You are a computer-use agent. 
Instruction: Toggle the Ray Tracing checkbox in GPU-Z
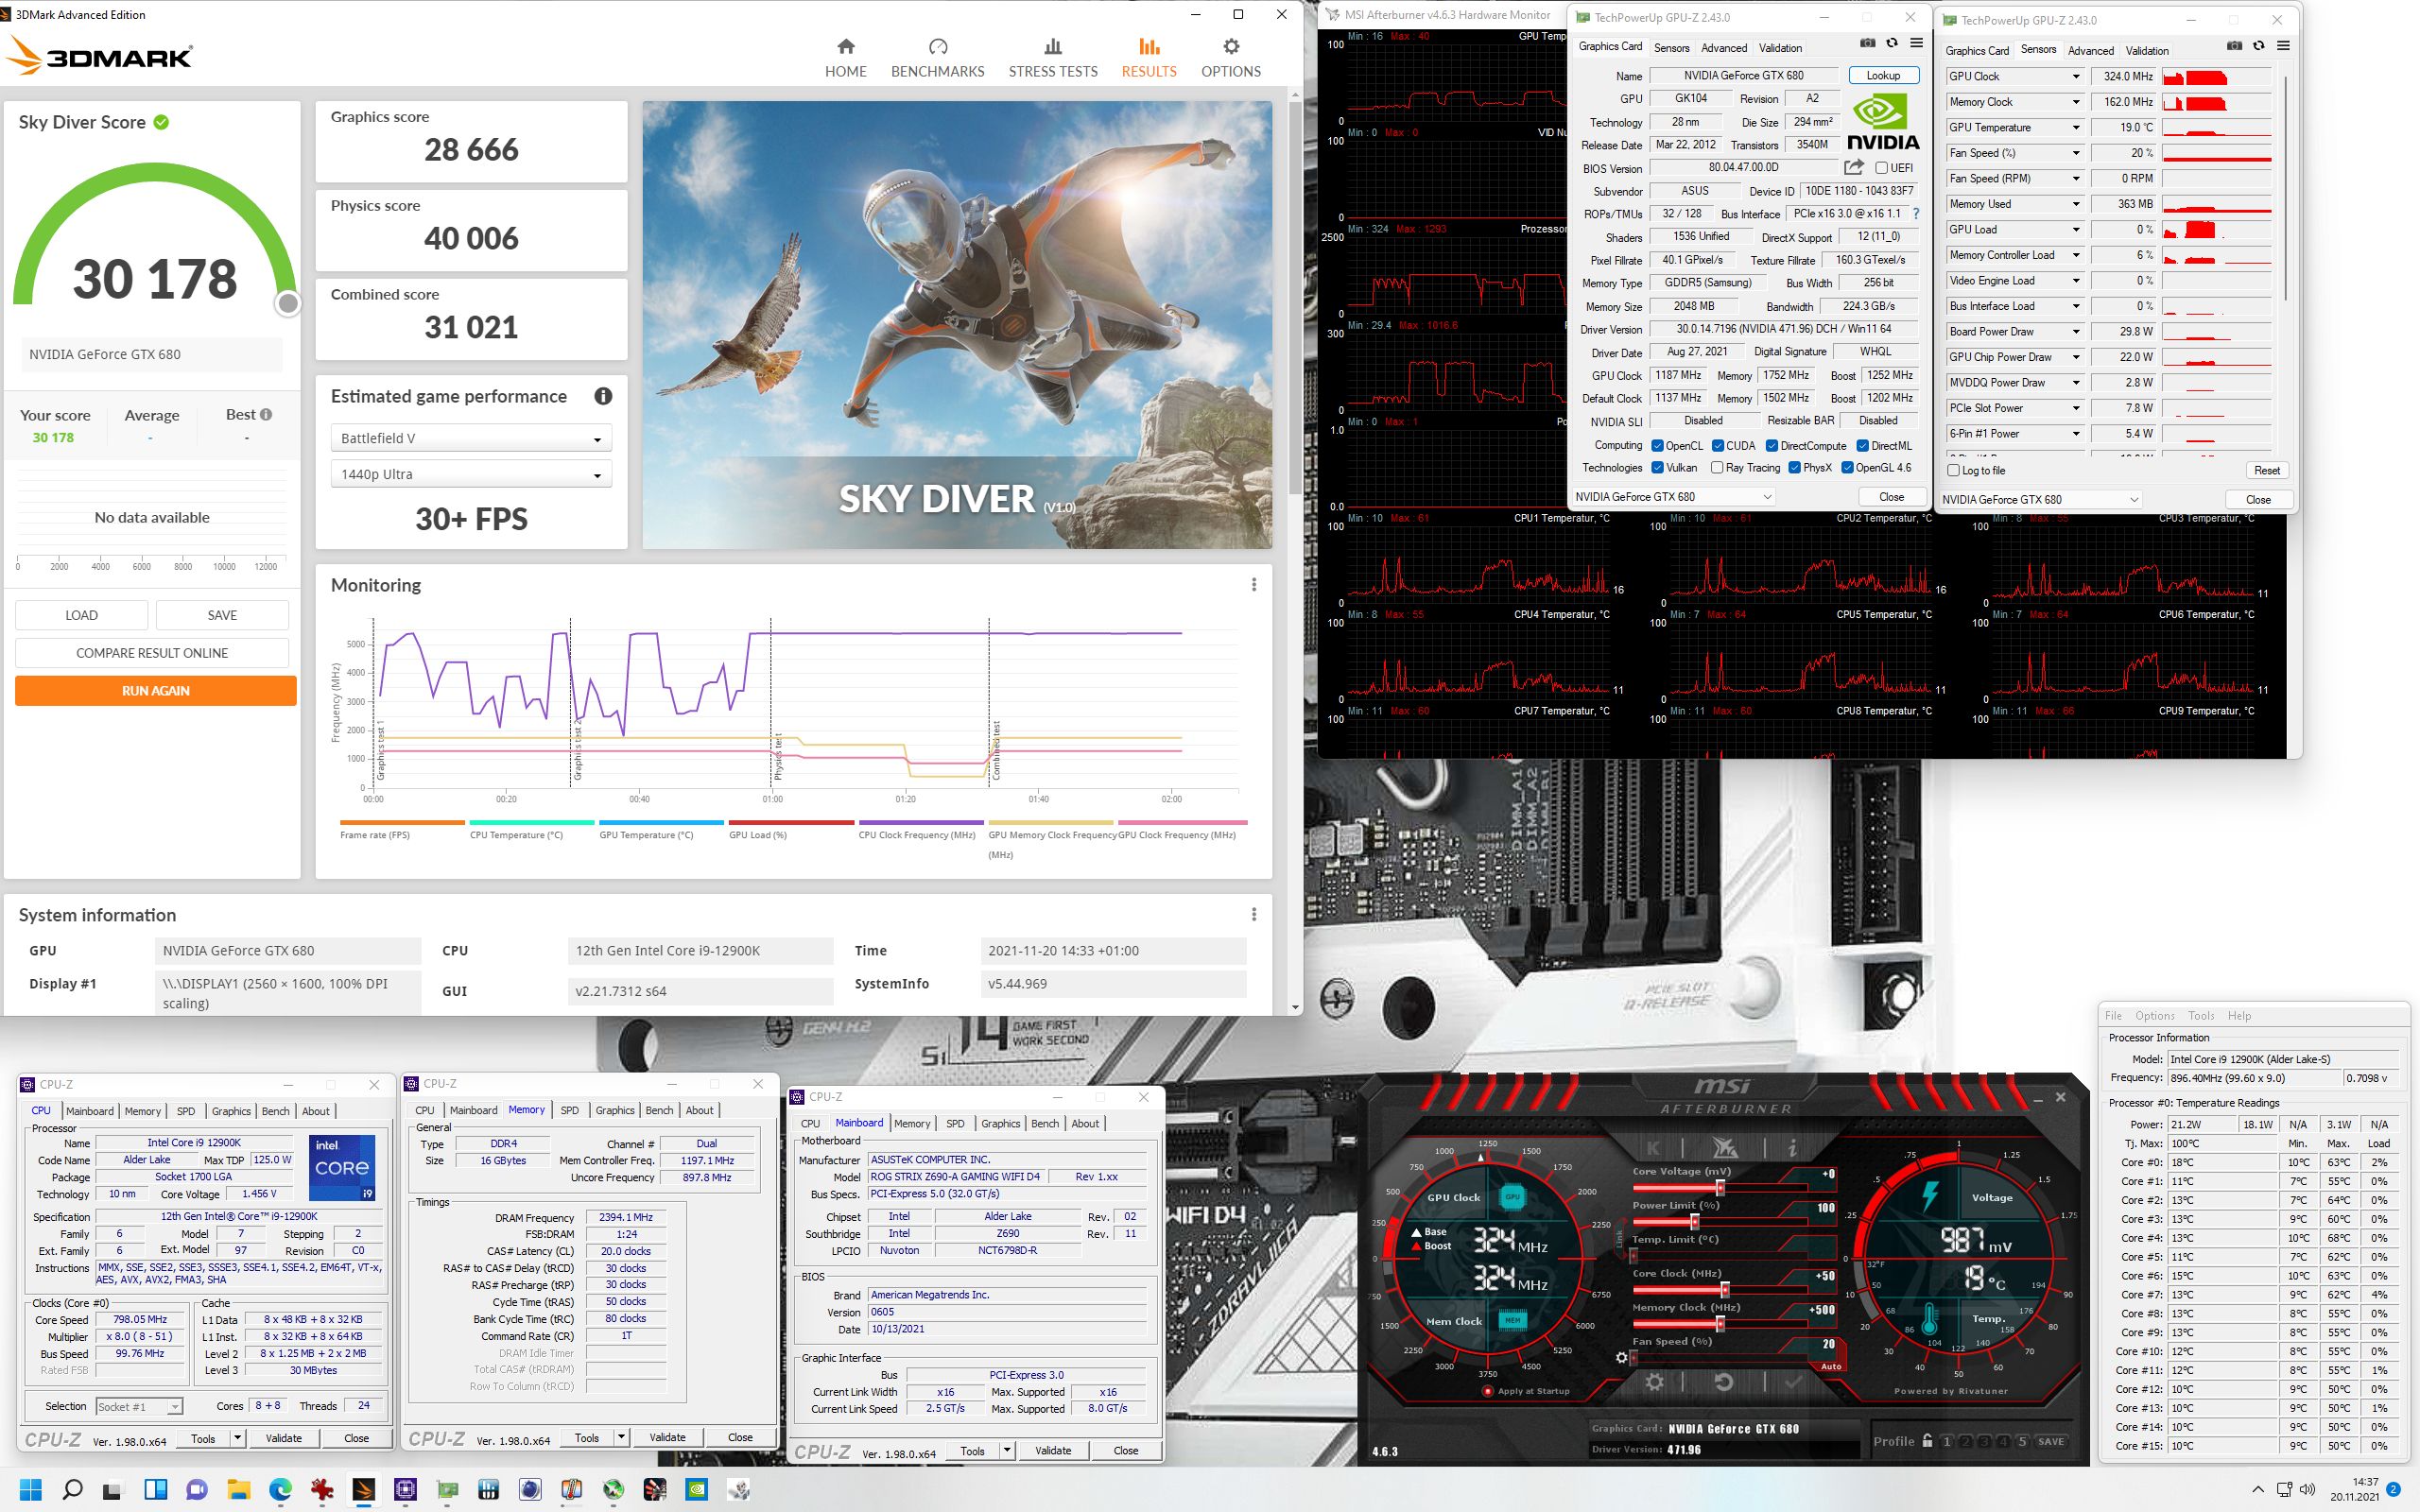[1717, 468]
